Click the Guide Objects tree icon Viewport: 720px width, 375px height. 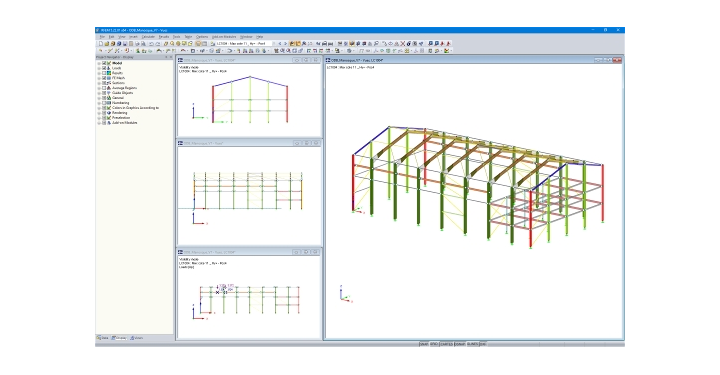point(109,93)
